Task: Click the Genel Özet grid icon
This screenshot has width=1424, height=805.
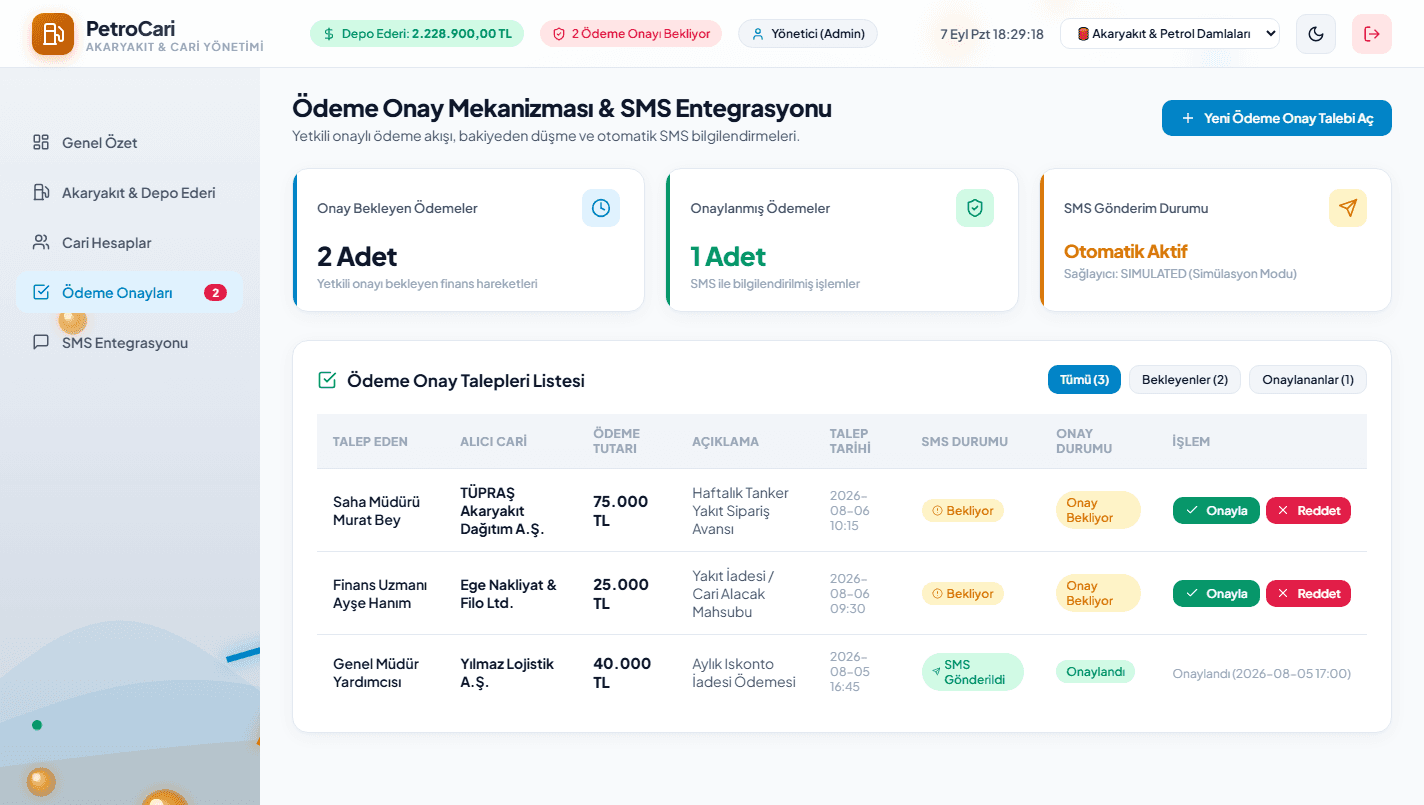Action: (41, 142)
